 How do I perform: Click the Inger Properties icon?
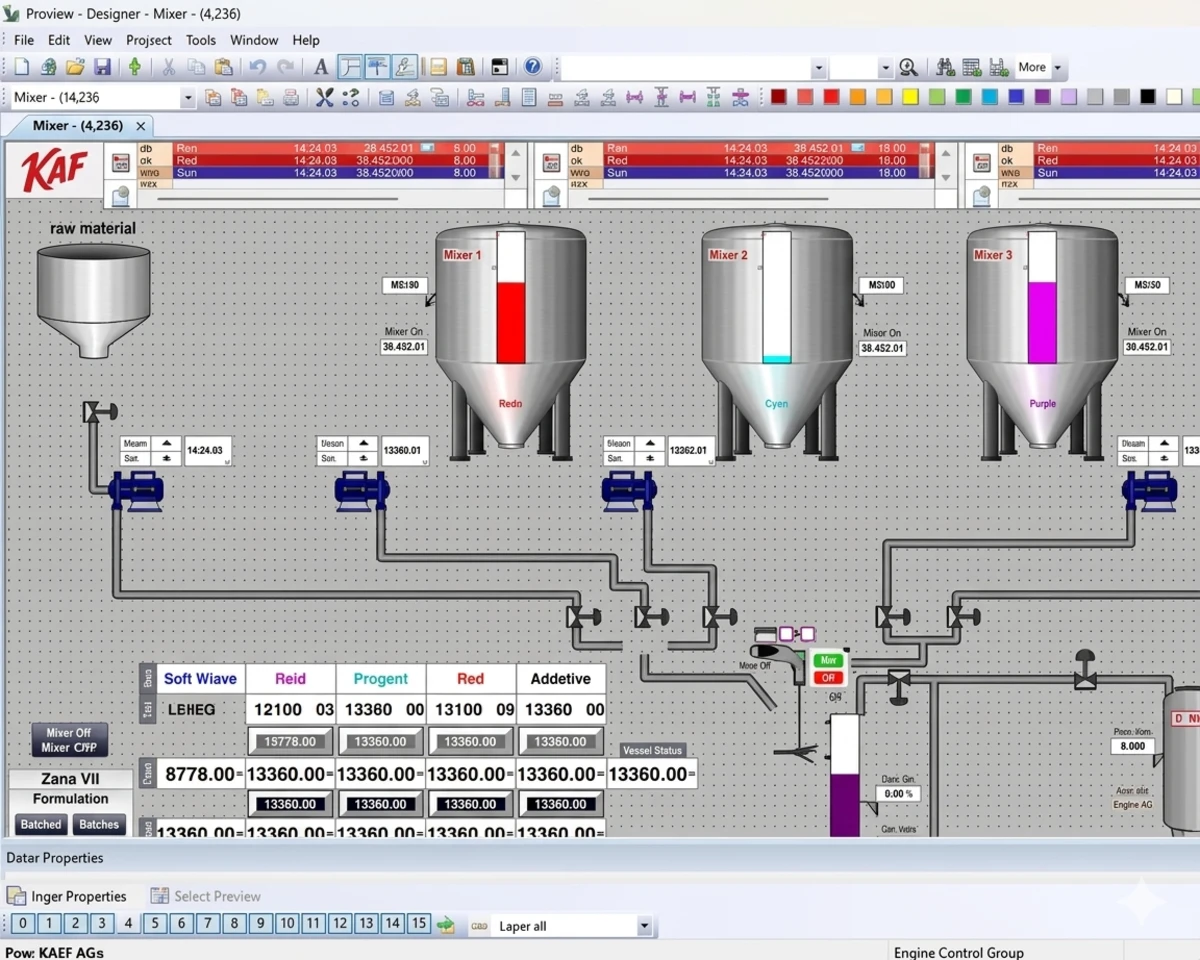tap(16, 896)
